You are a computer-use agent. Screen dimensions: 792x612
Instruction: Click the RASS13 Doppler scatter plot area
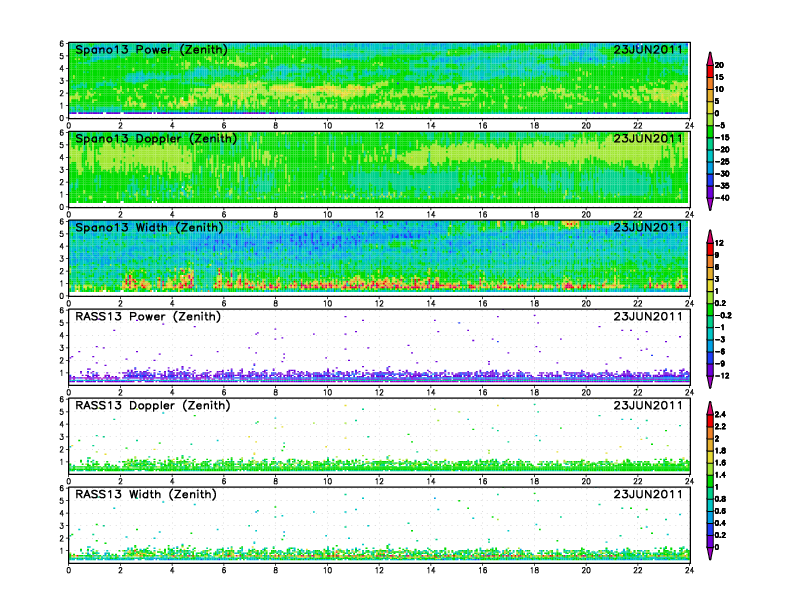point(379,435)
